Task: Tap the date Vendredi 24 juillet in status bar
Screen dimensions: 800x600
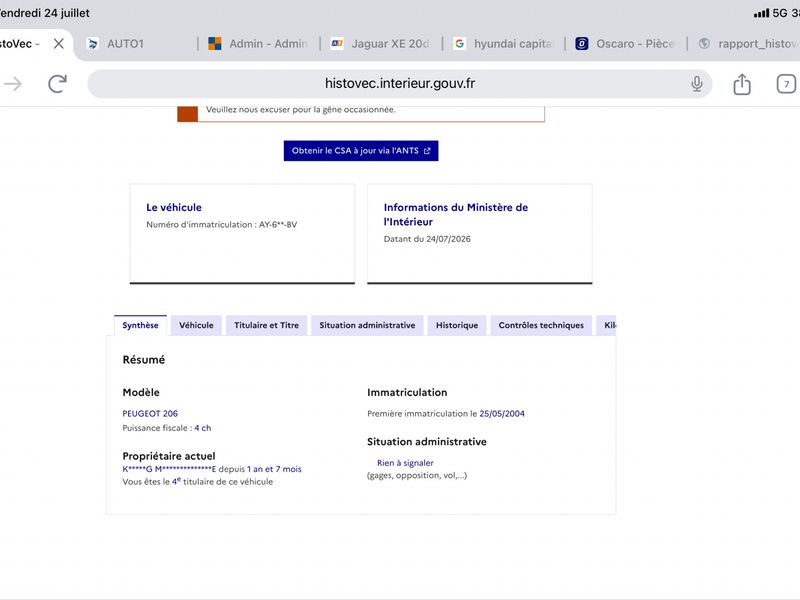Action: (44, 13)
